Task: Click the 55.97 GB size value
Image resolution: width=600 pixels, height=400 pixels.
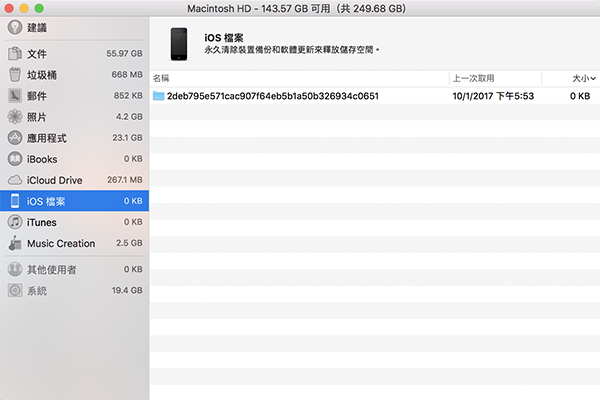Action: point(124,54)
